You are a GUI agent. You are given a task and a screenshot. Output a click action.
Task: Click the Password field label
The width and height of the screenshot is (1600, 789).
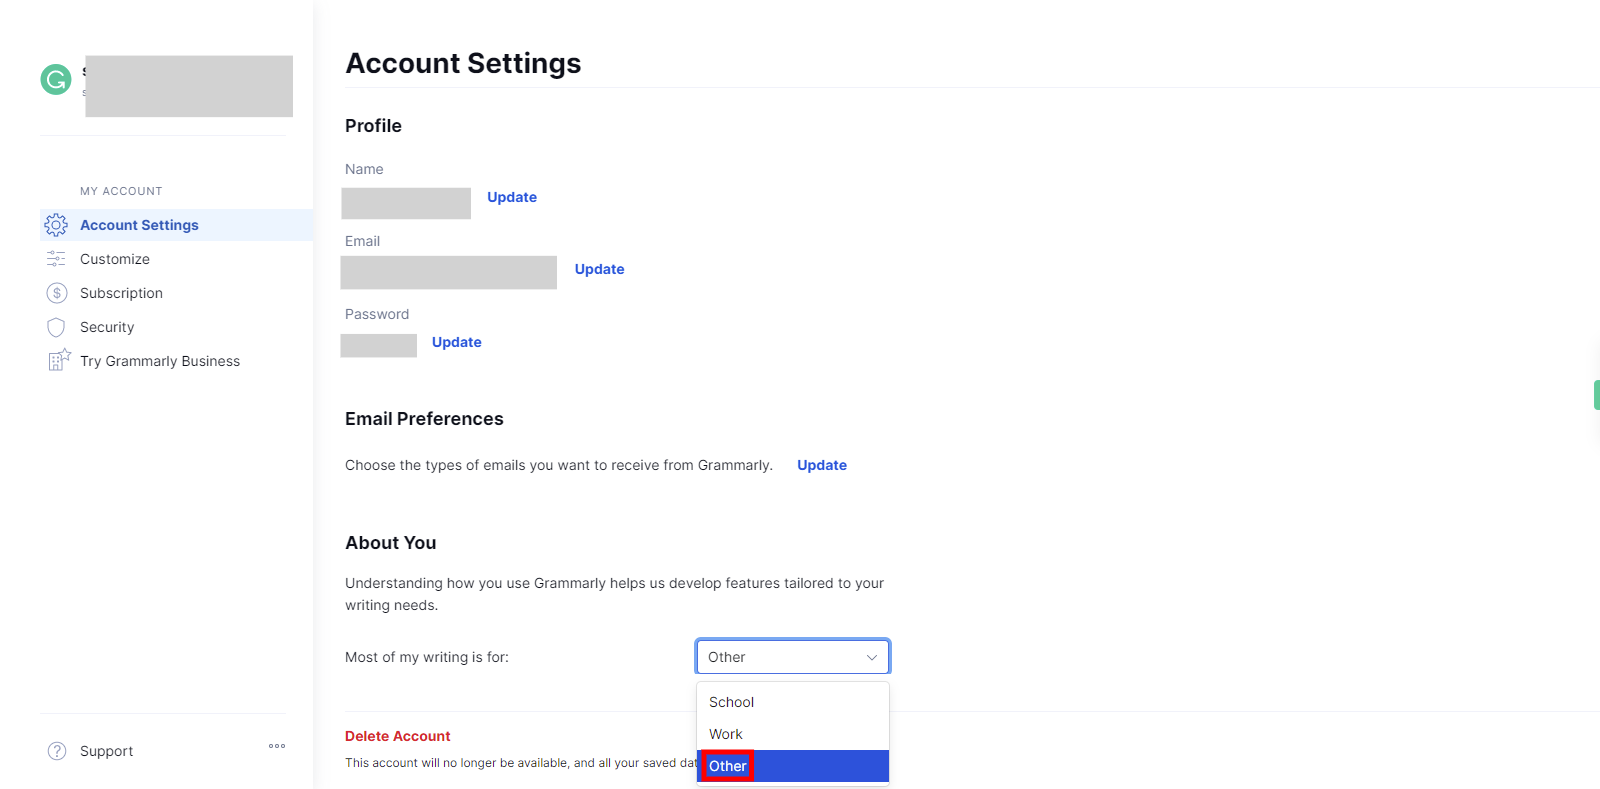coord(377,314)
